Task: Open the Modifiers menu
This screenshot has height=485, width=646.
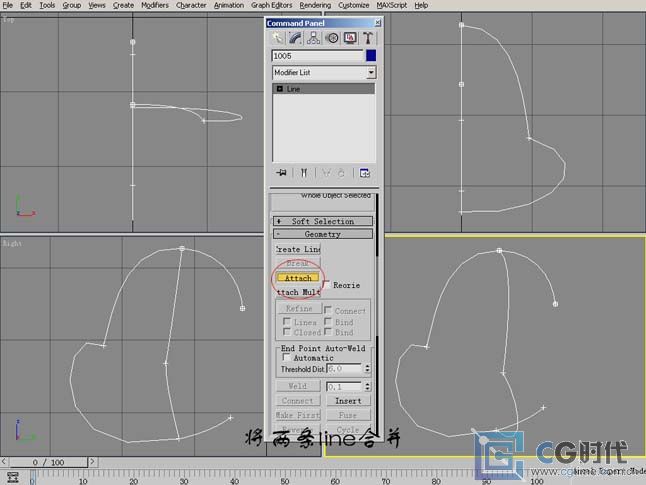Action: click(x=155, y=5)
